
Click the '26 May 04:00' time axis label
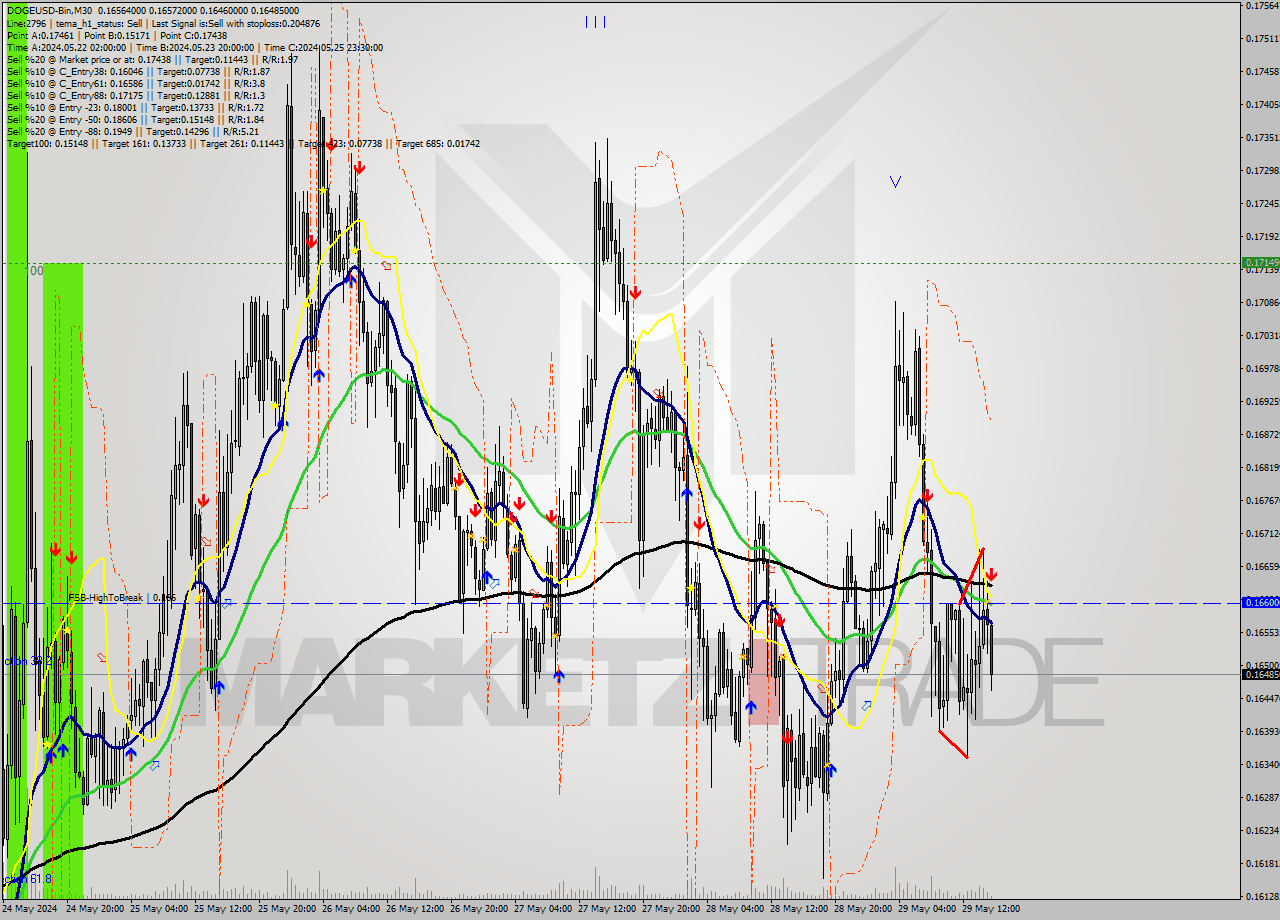coord(352,909)
